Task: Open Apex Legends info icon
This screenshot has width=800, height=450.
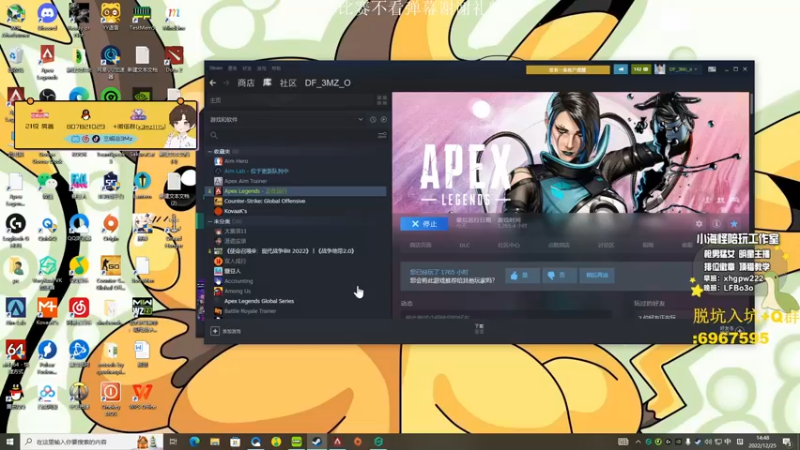Action: [x=716, y=224]
